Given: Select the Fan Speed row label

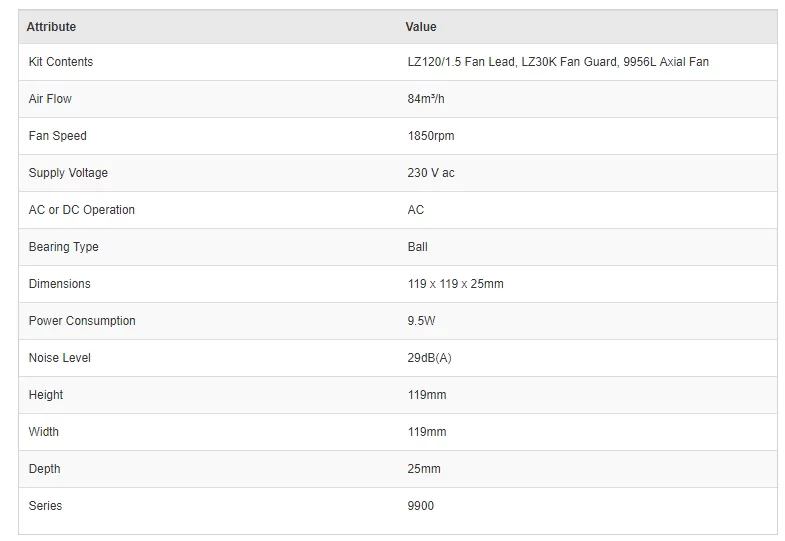Looking at the screenshot, I should click(x=58, y=136).
